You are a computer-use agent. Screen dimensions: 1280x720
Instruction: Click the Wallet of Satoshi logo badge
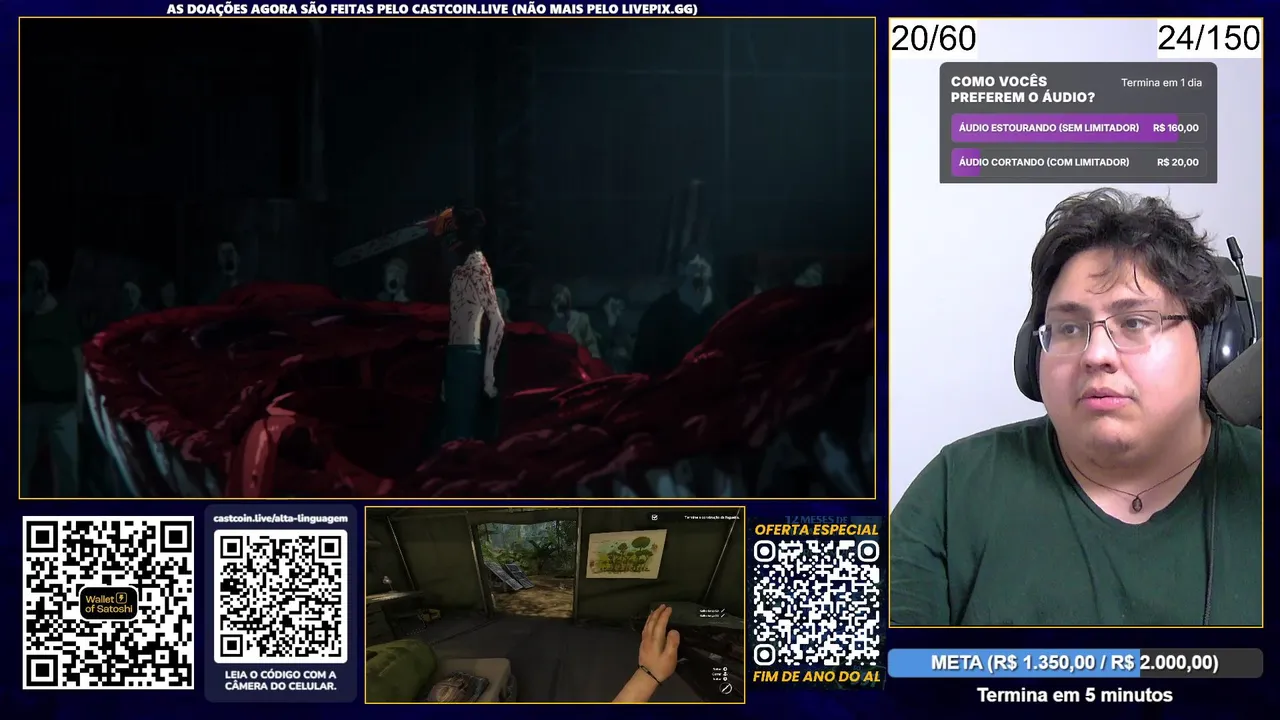pyautogui.click(x=106, y=603)
